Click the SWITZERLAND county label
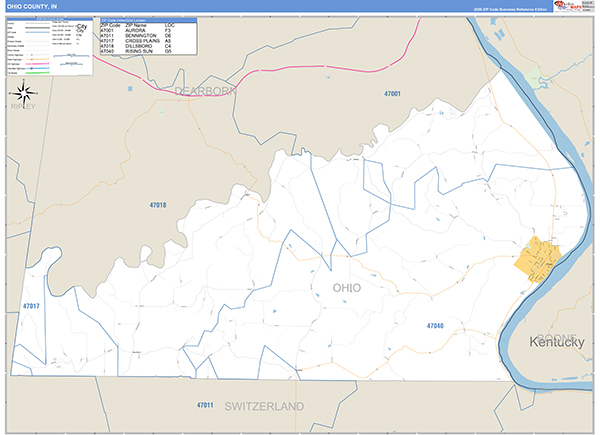The height and width of the screenshot is (435, 600). [264, 407]
